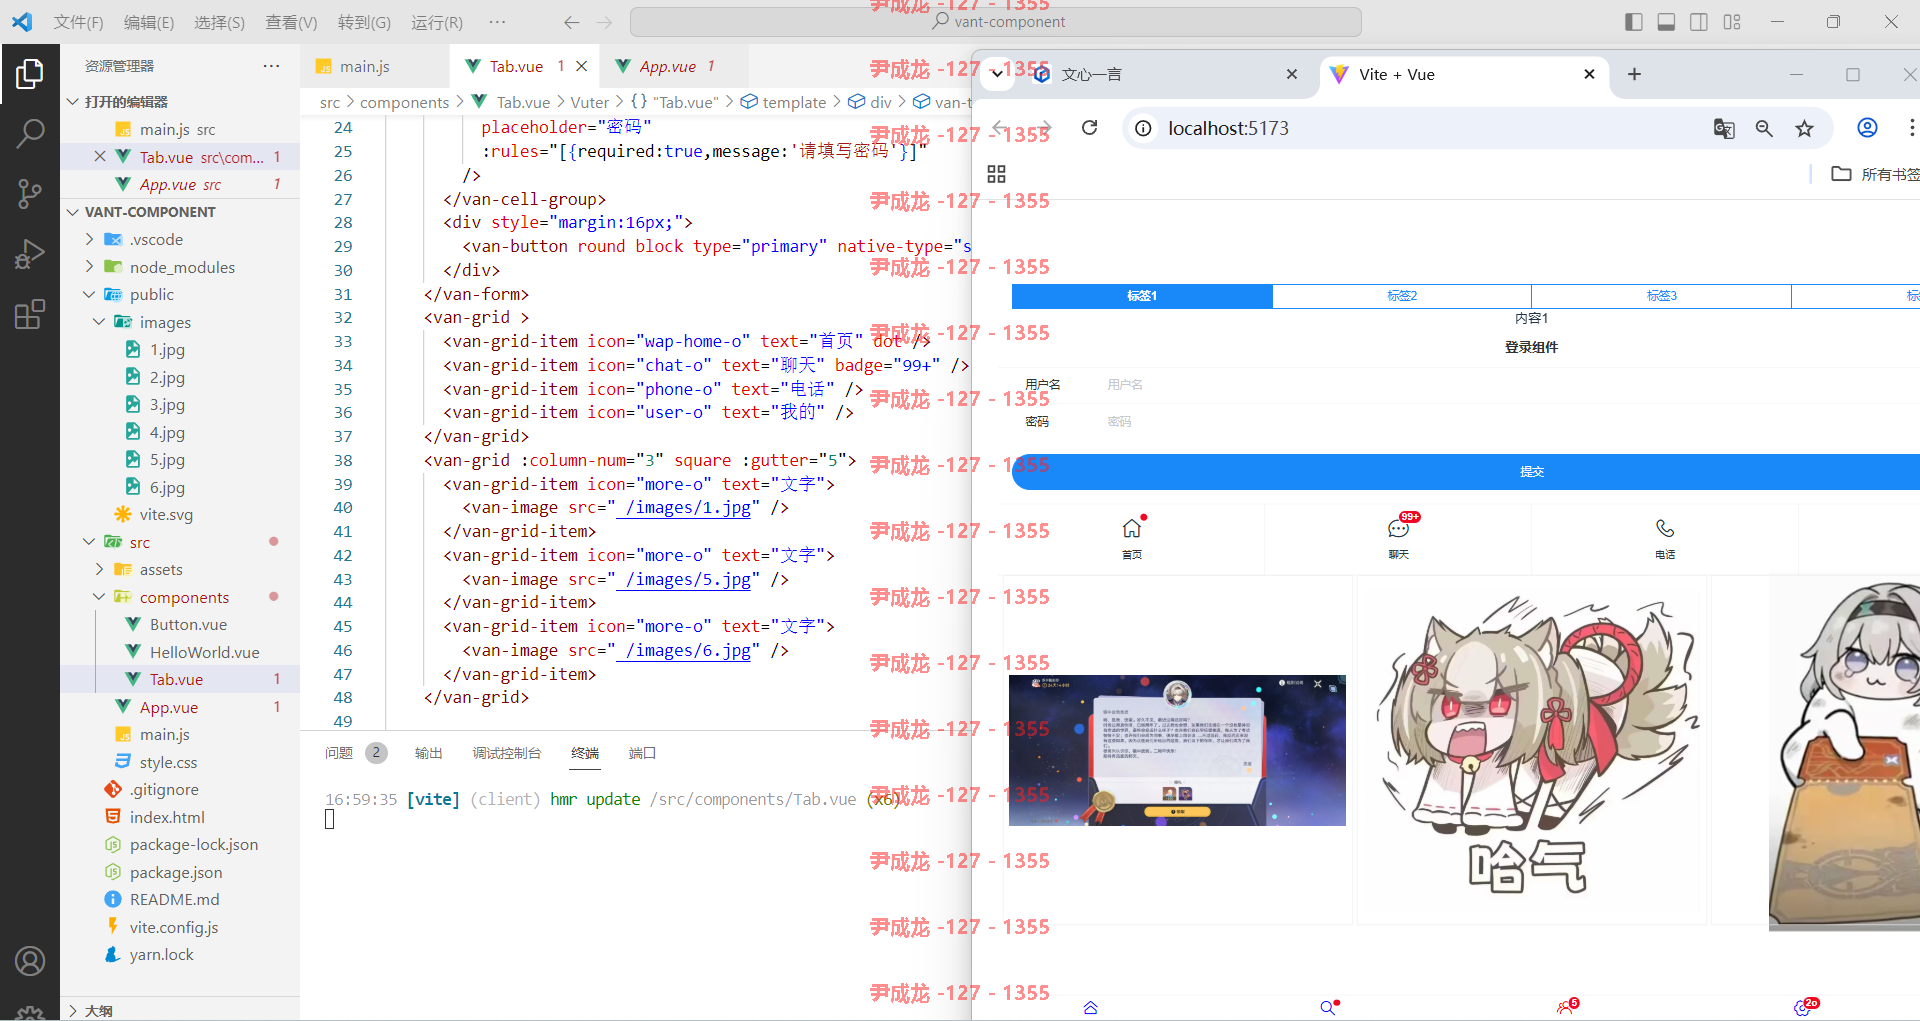
Task: Go back in VS Code navigation
Action: [571, 22]
